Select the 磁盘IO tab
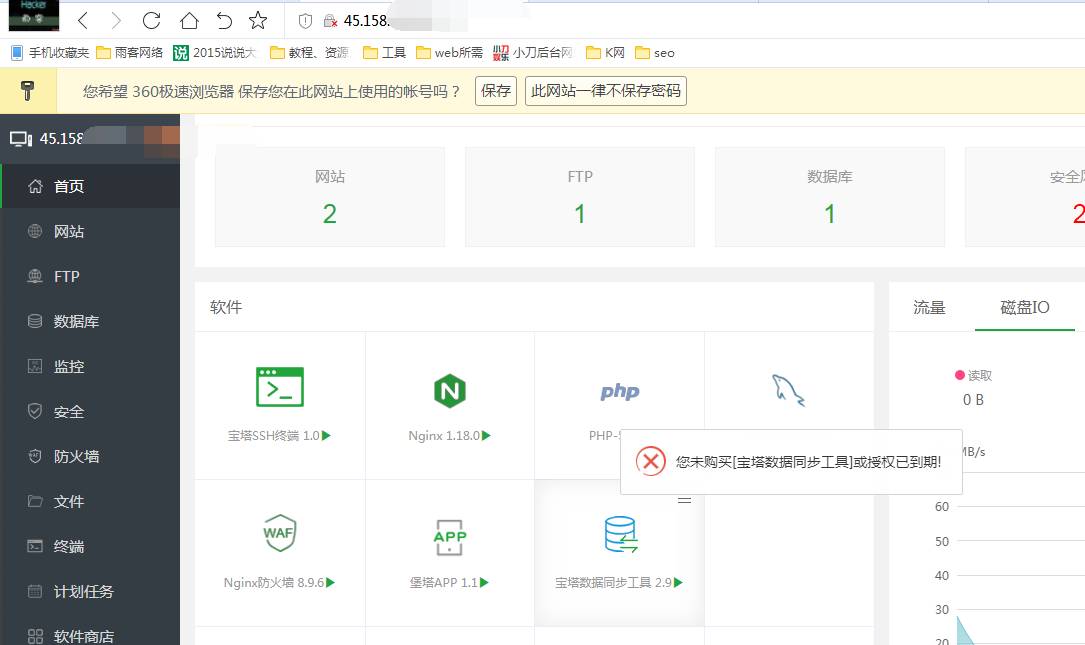Image resolution: width=1085 pixels, height=645 pixels. pos(1024,307)
